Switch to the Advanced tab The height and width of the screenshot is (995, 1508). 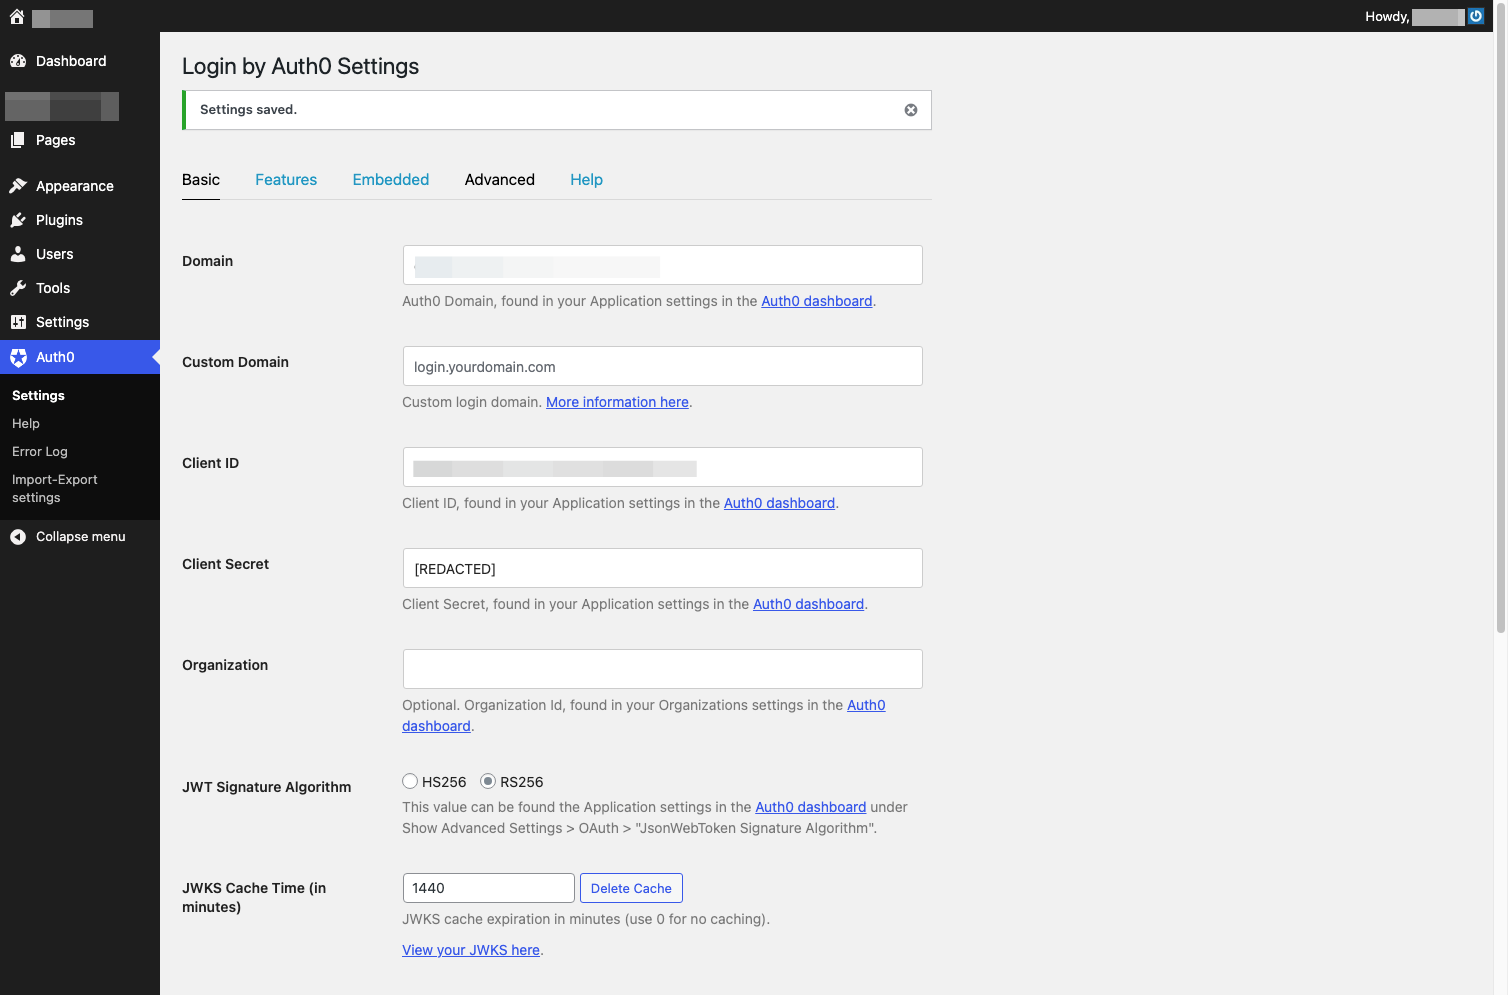pyautogui.click(x=500, y=180)
